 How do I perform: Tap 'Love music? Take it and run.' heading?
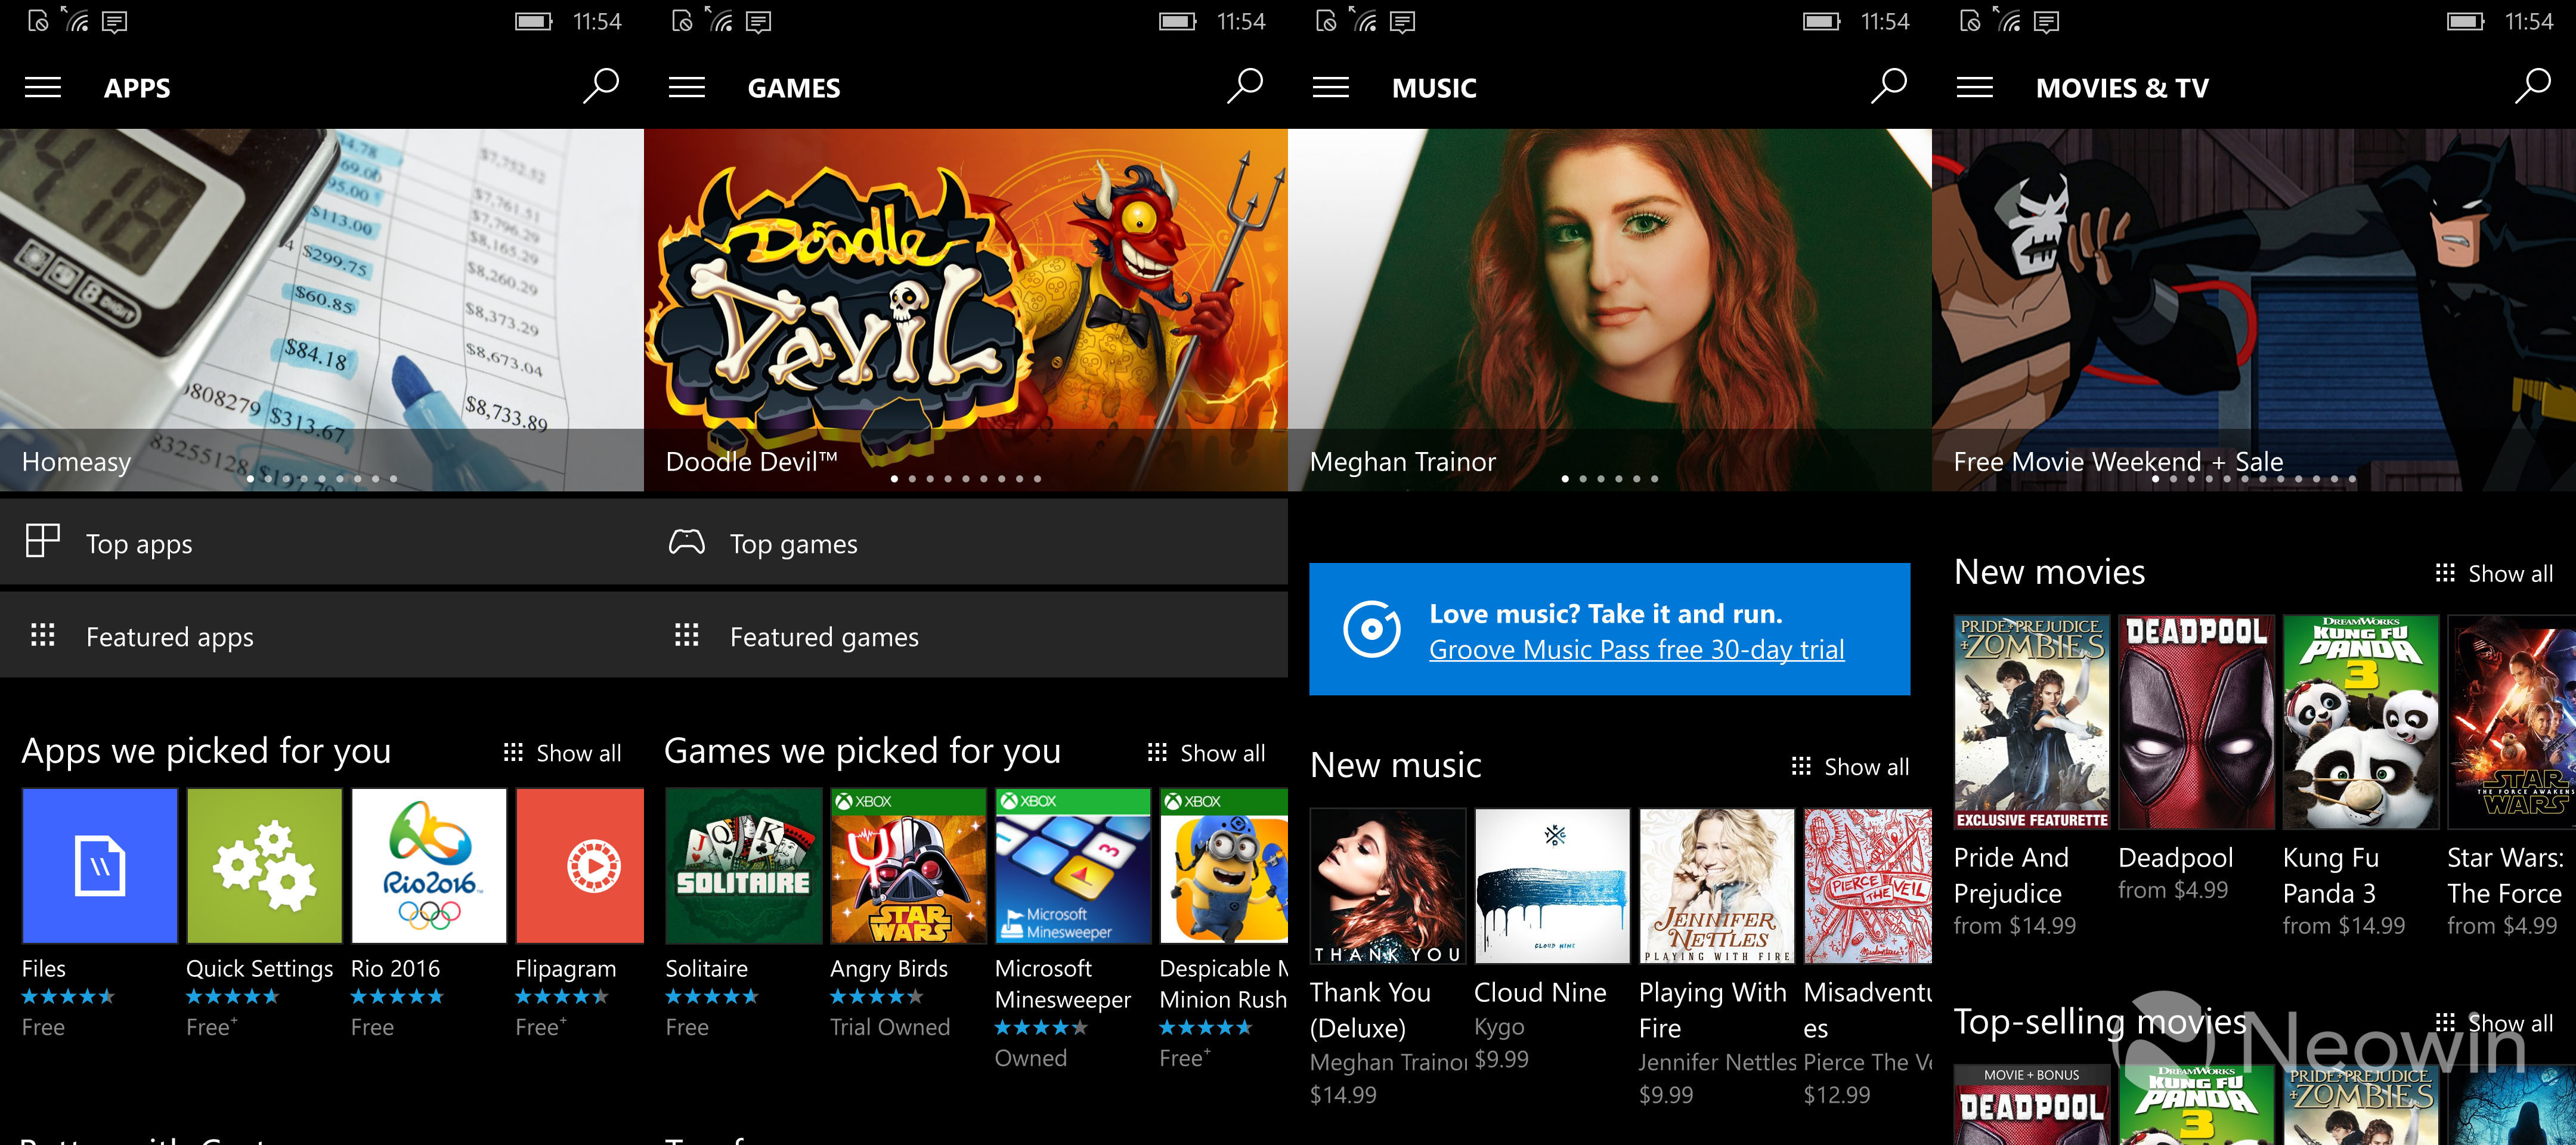[x=1606, y=613]
